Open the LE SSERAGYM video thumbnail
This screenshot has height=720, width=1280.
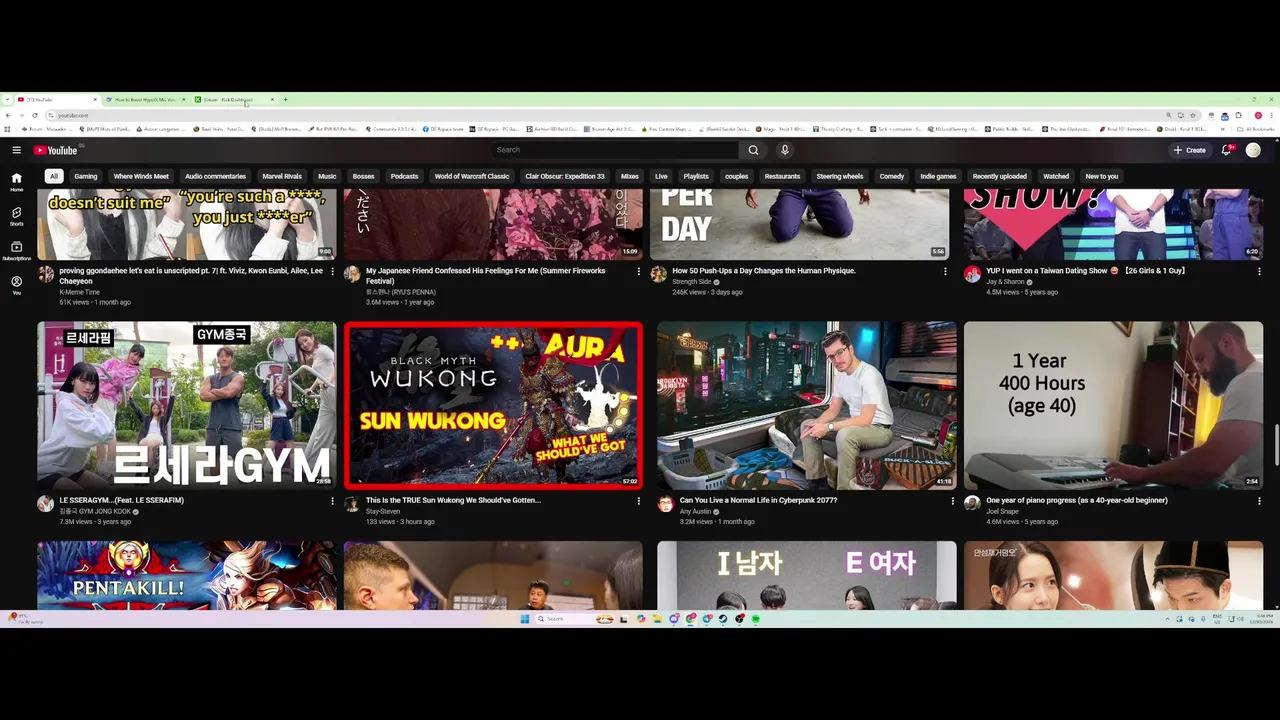click(187, 405)
